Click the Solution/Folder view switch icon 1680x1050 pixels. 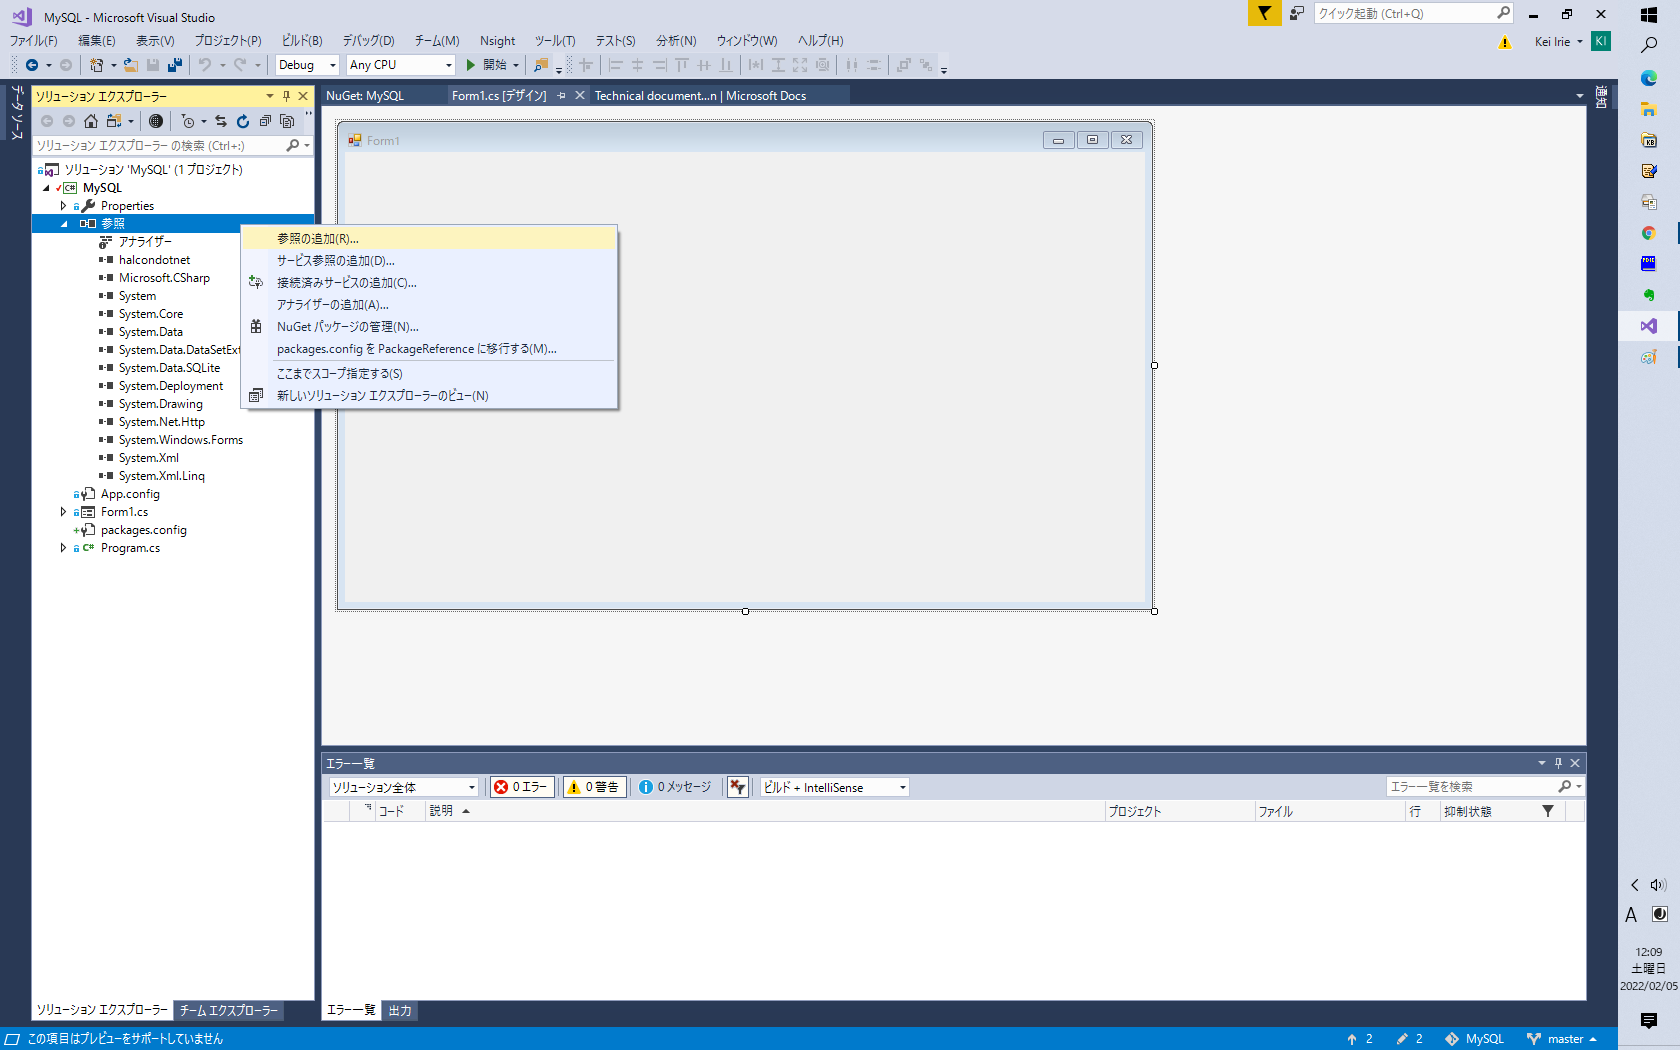[114, 121]
